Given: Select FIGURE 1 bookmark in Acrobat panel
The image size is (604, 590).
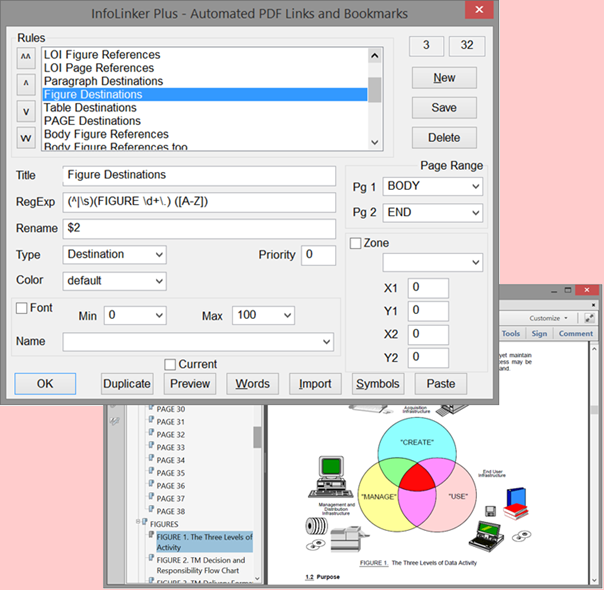Looking at the screenshot, I should pos(204,542).
